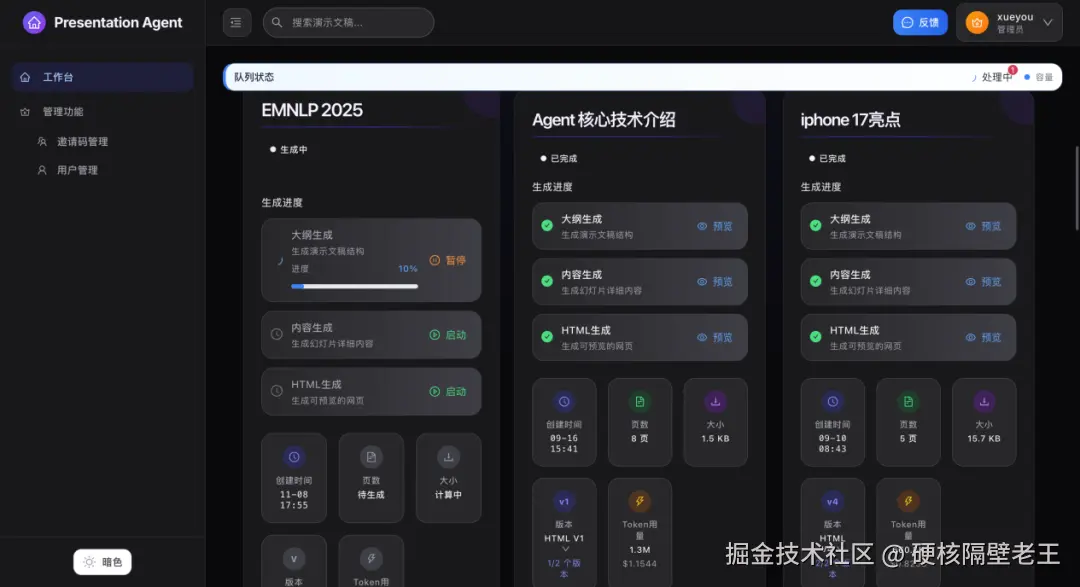Click the Presentation Agent home logo
The width and height of the screenshot is (1080, 587).
tap(34, 23)
